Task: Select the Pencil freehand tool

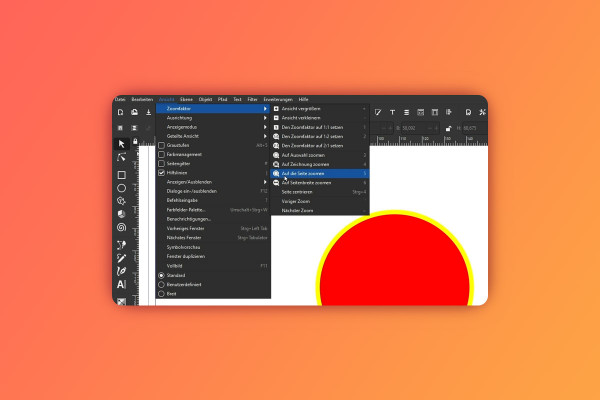Action: coord(122,258)
